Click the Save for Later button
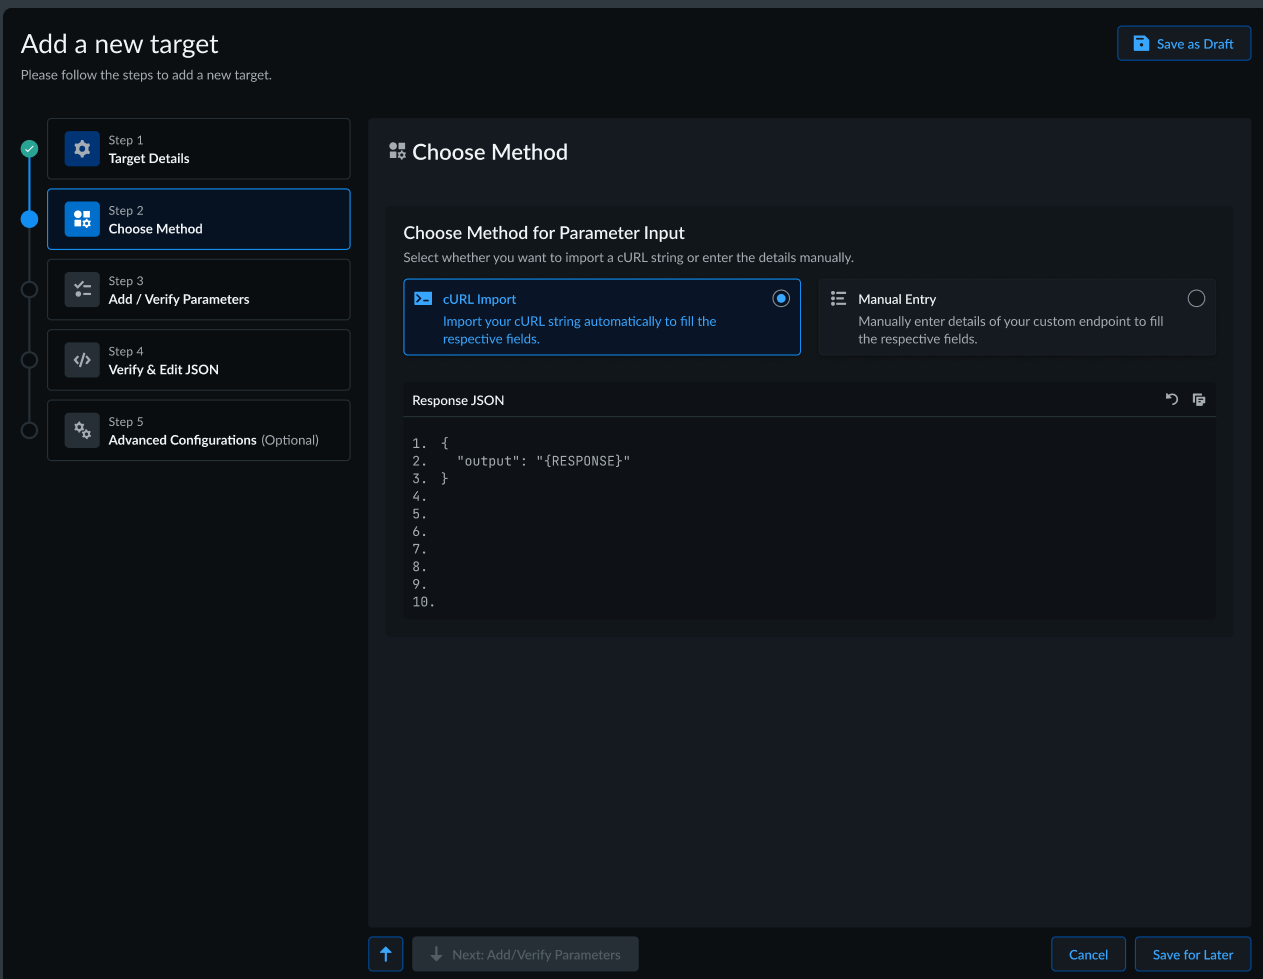 1192,954
